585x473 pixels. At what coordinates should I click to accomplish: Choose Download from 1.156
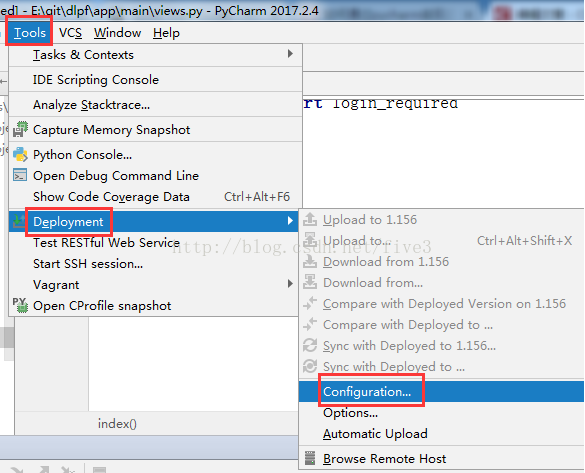point(441,262)
